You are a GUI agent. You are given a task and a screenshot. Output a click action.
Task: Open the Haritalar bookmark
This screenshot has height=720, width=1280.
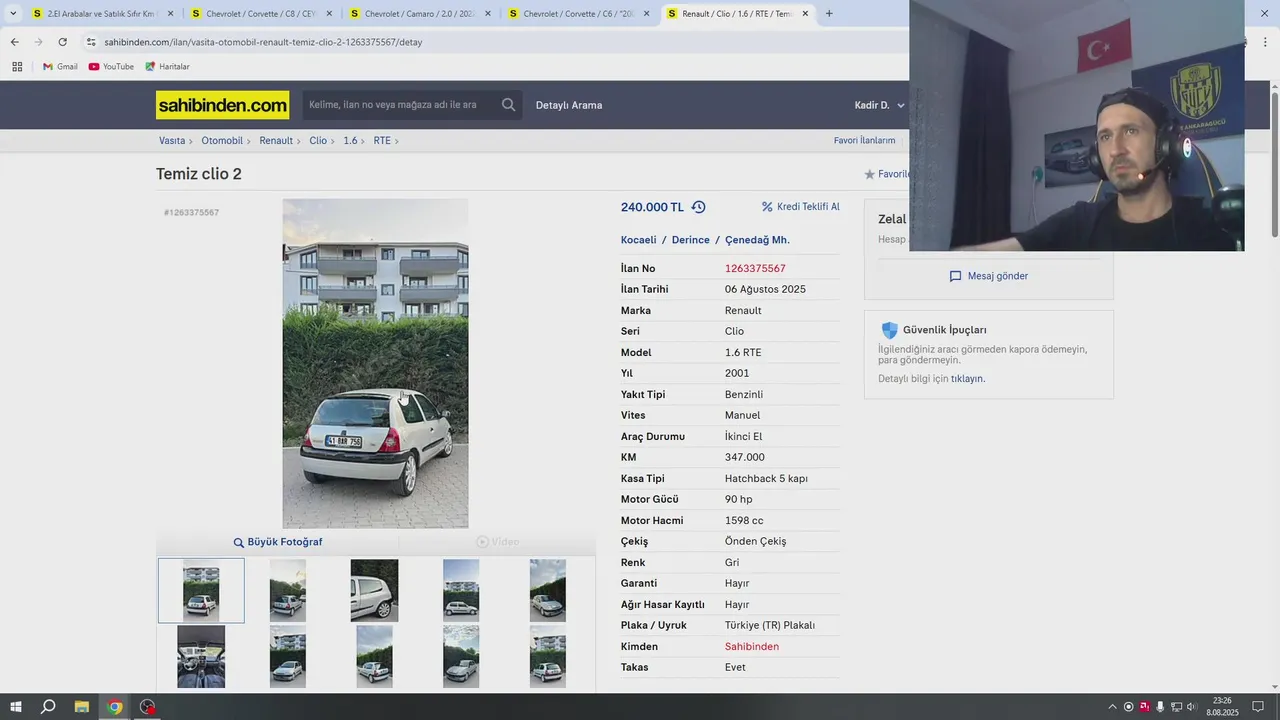point(167,67)
